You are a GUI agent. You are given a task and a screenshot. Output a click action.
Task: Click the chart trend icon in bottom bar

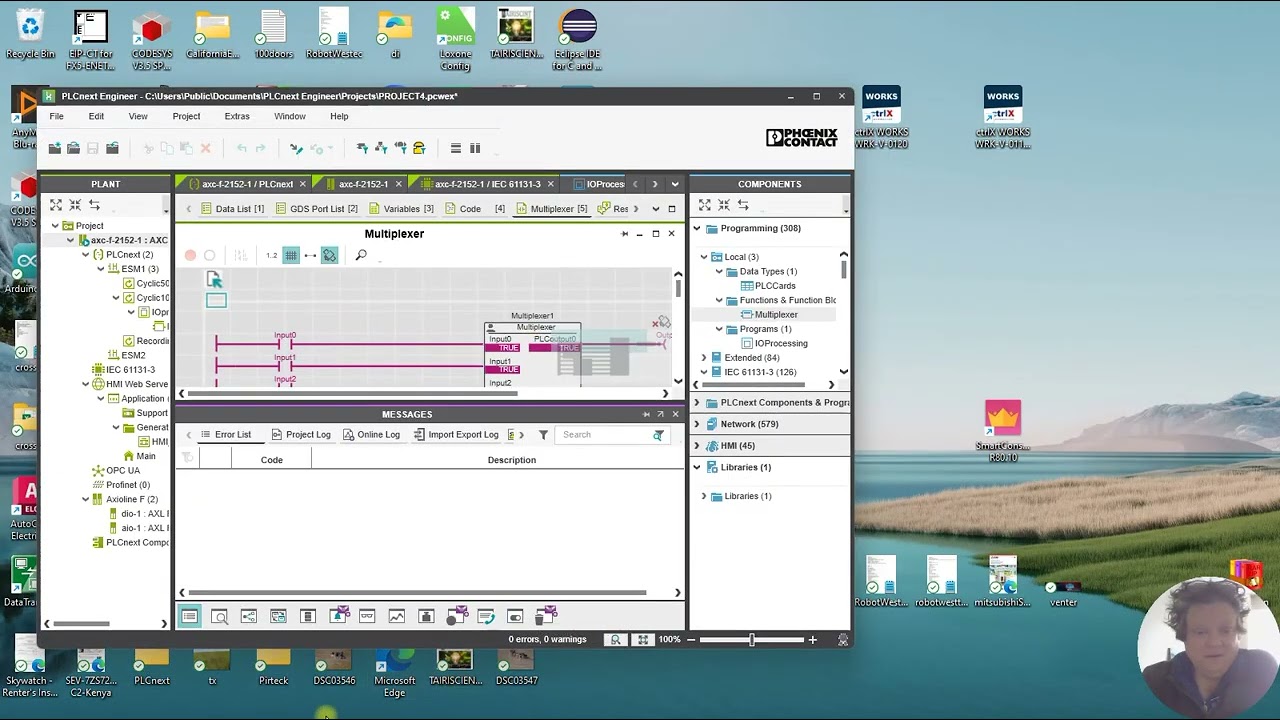click(x=397, y=616)
